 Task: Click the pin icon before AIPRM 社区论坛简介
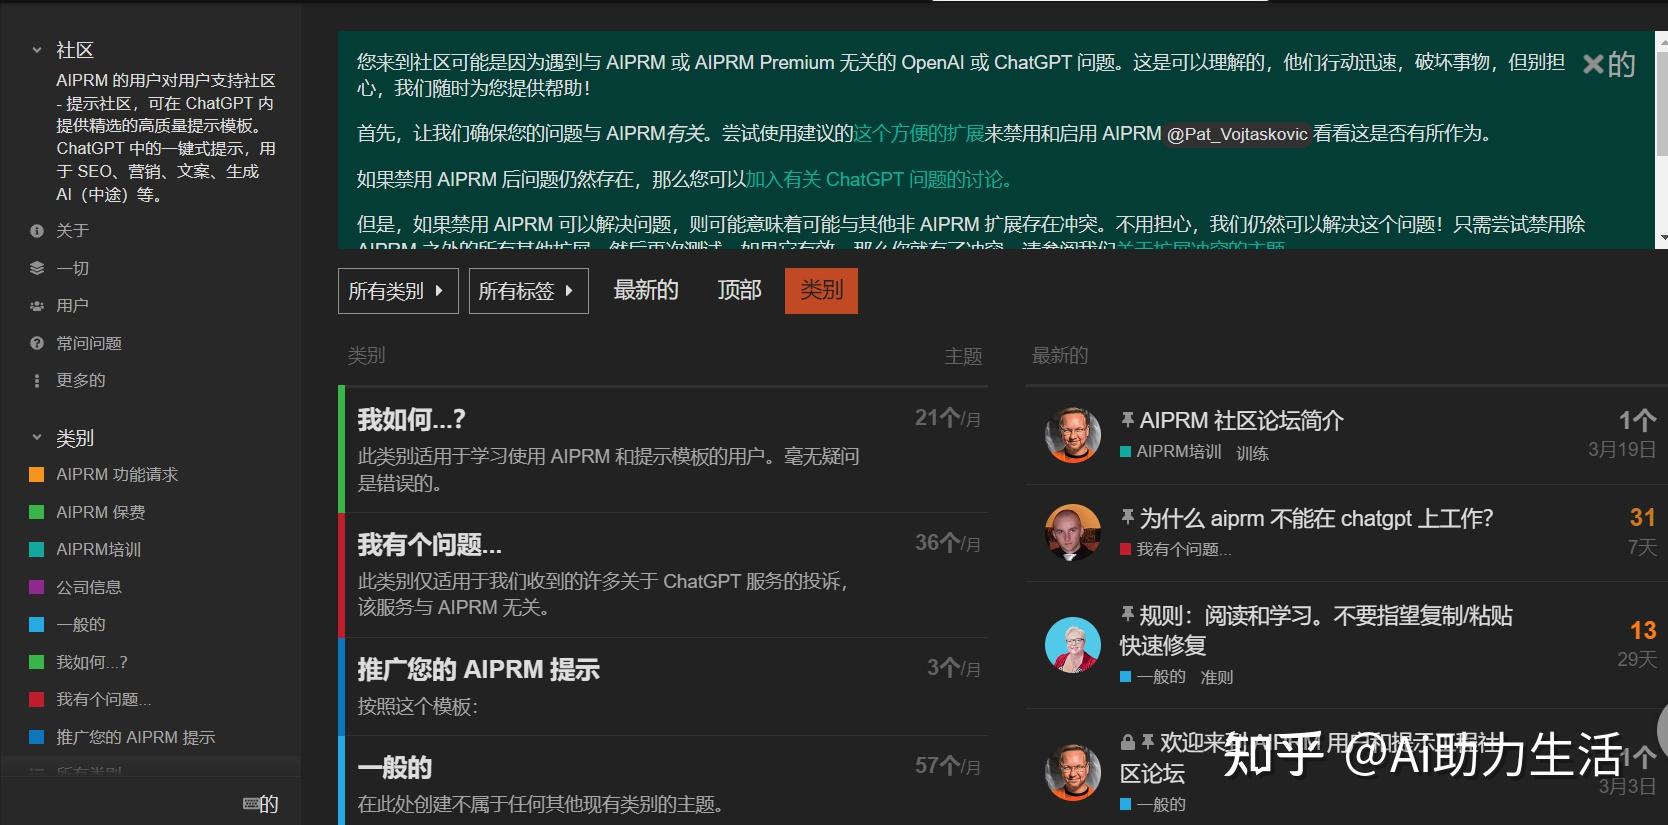point(1127,420)
